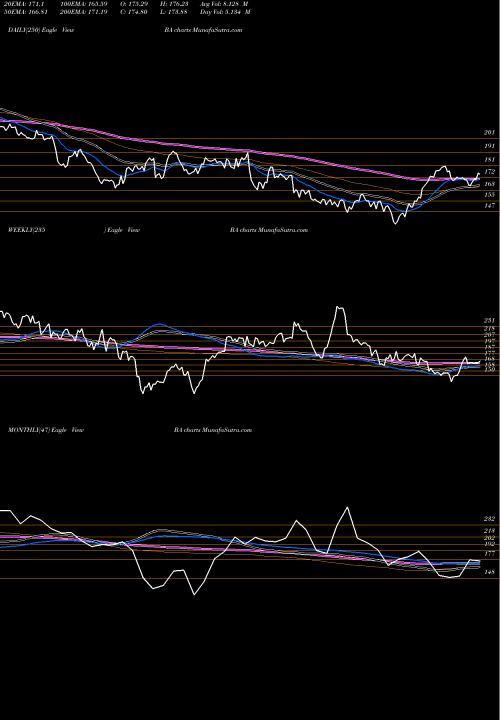Click the MONTHLY(47) Eagle View title

[46, 430]
